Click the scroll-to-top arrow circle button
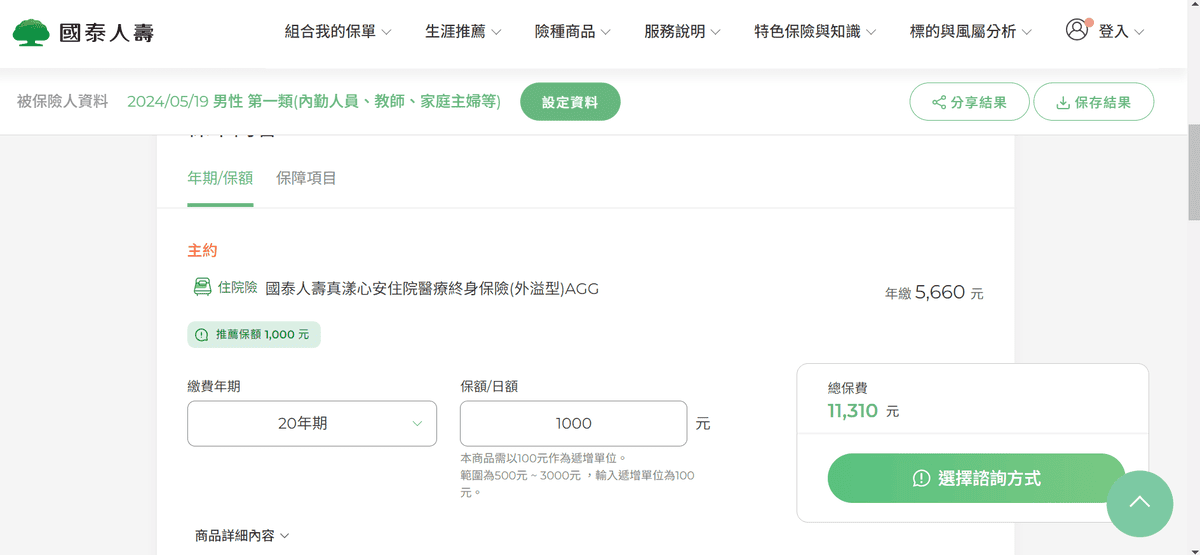 (x=1139, y=503)
